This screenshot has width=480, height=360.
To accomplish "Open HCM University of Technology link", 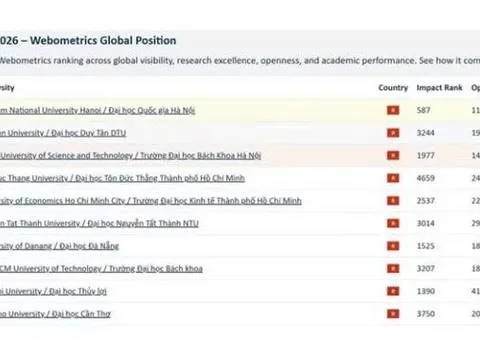I will [101, 269].
